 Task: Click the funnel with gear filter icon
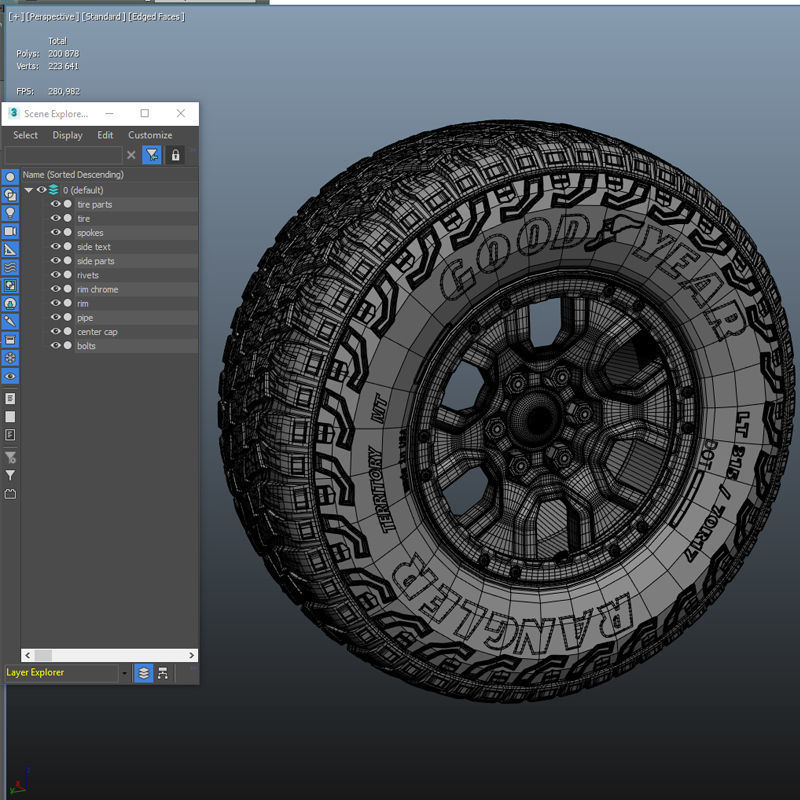(x=10, y=457)
